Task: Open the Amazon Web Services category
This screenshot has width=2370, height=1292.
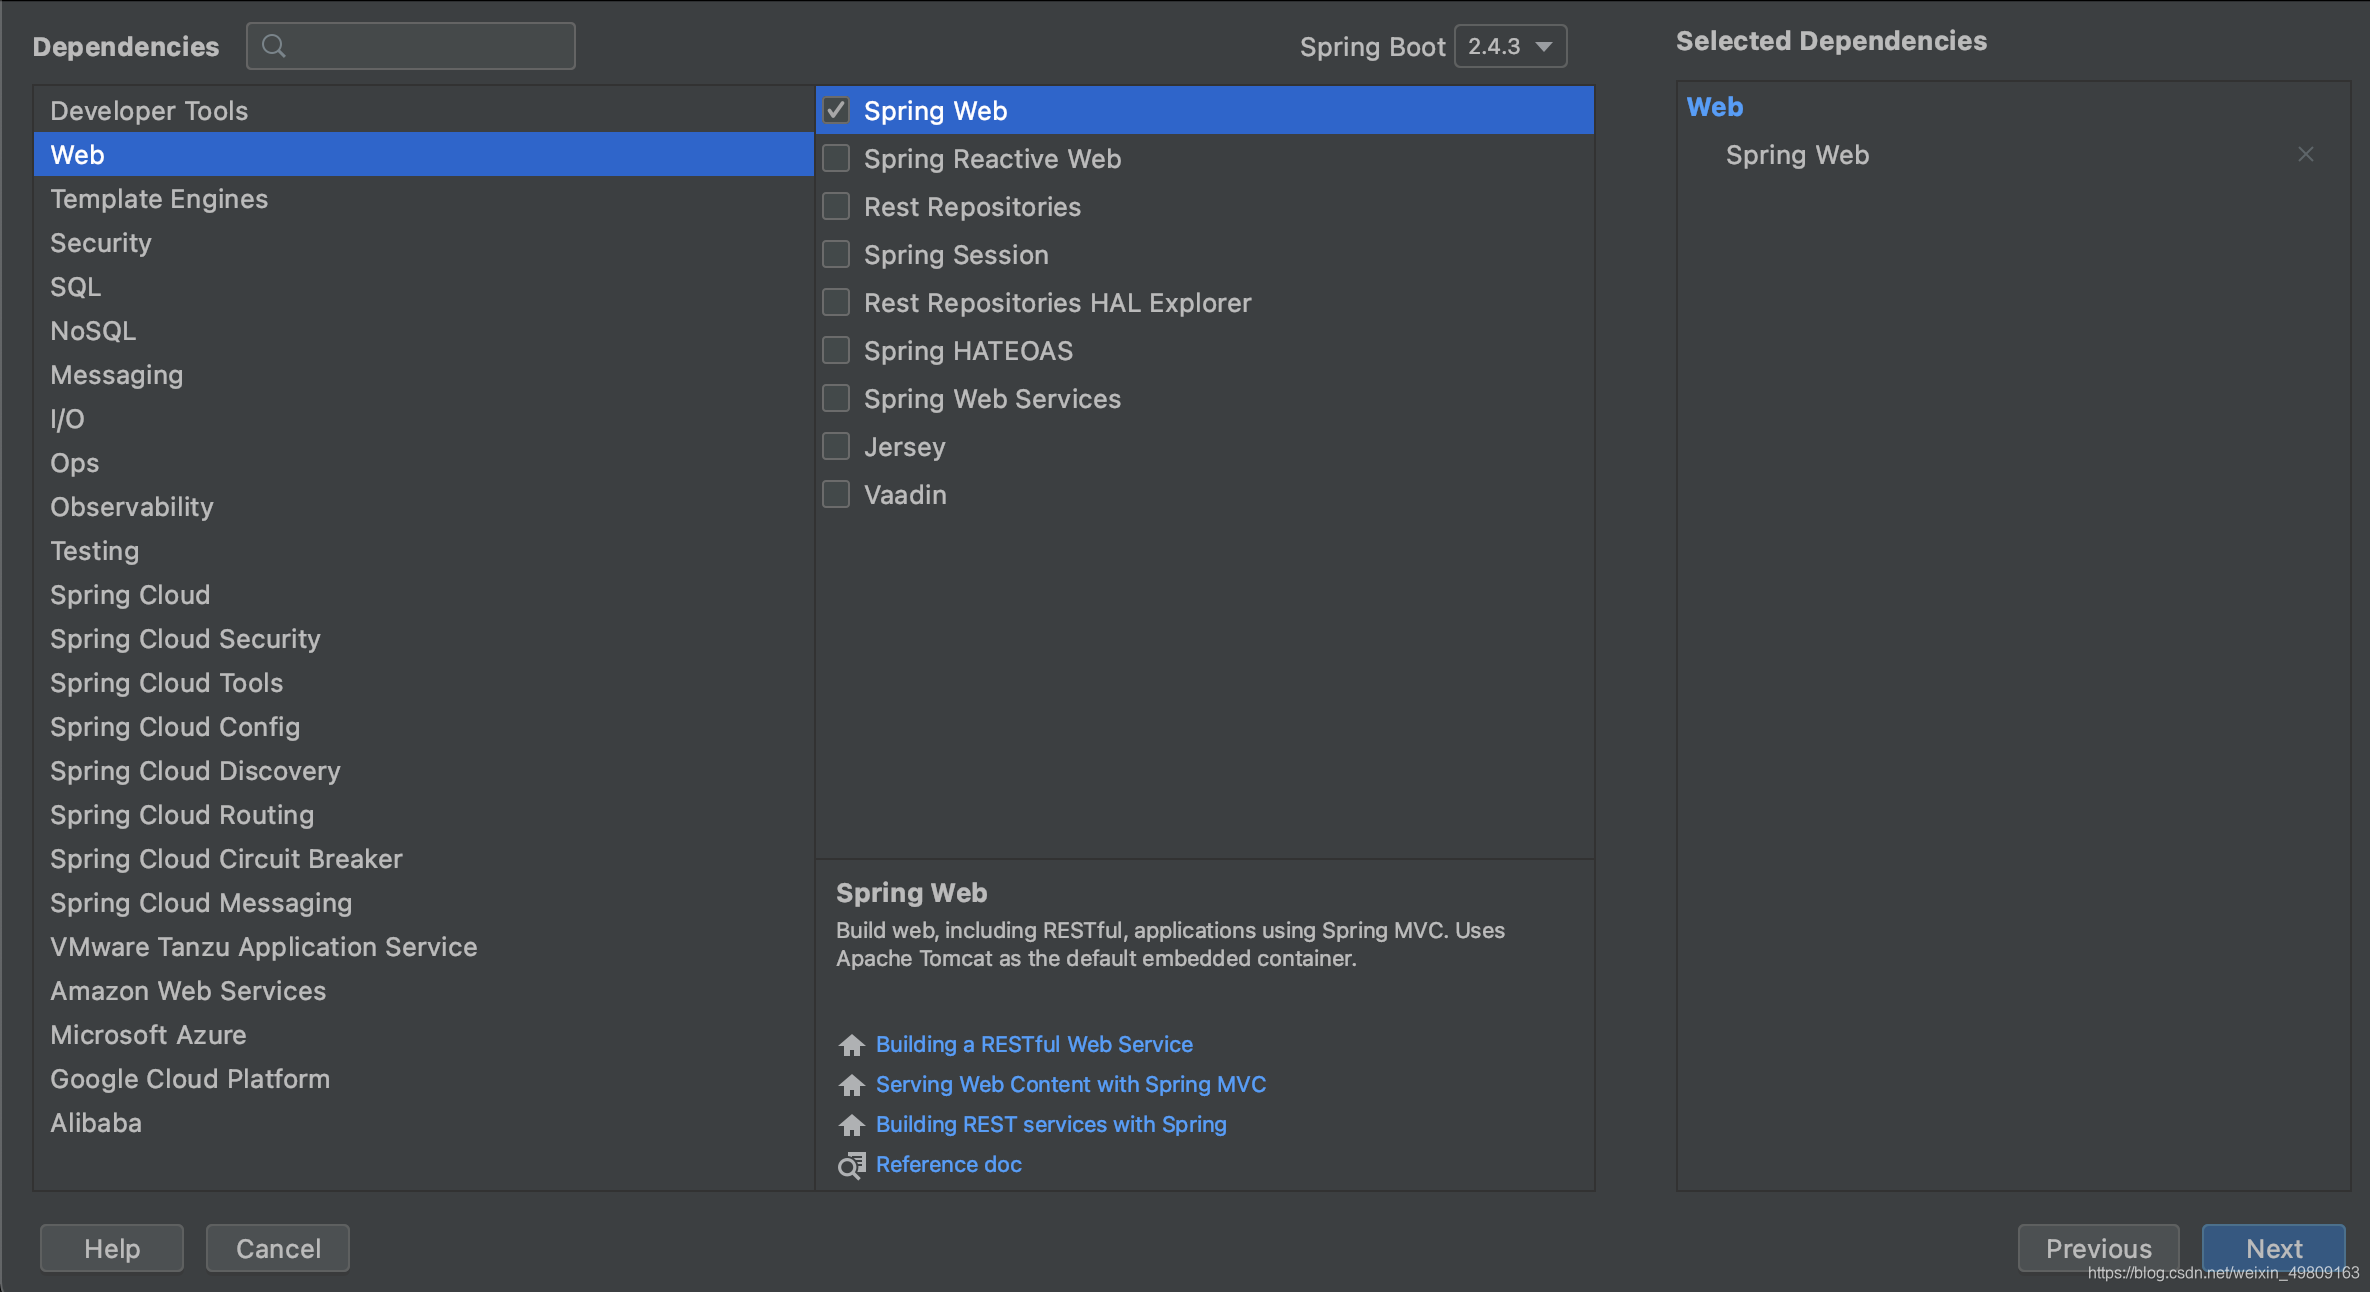Action: pos(424,990)
